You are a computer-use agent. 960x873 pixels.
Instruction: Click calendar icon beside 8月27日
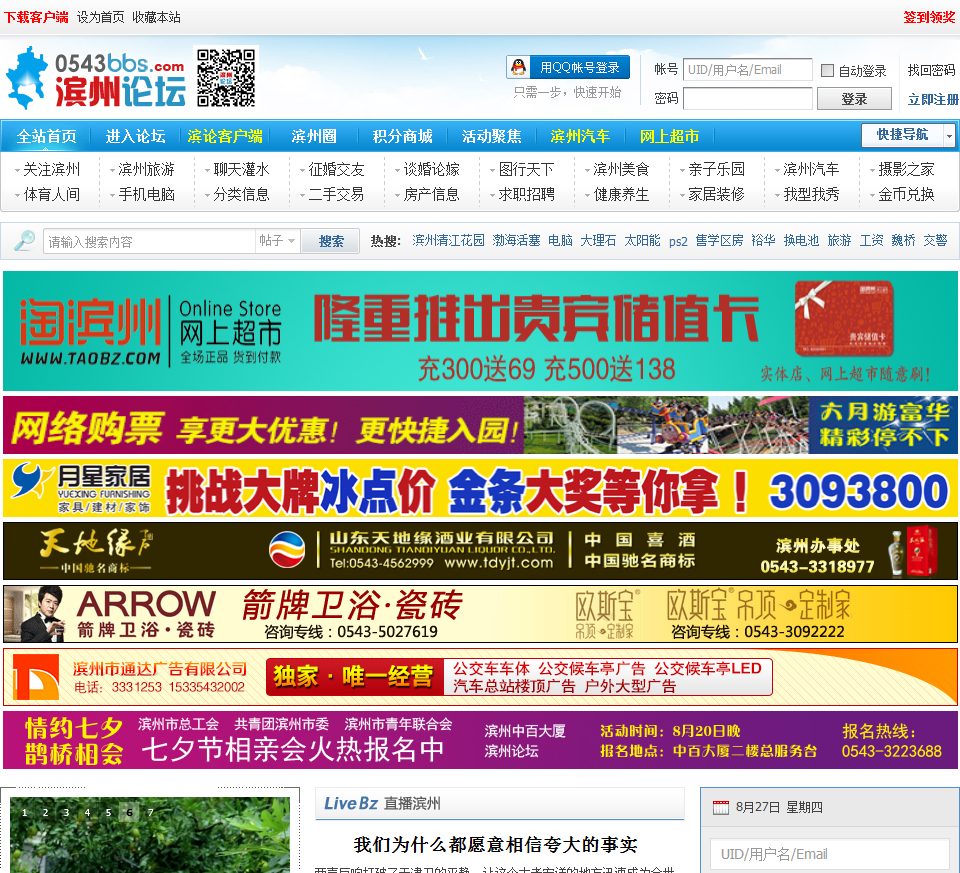click(721, 807)
